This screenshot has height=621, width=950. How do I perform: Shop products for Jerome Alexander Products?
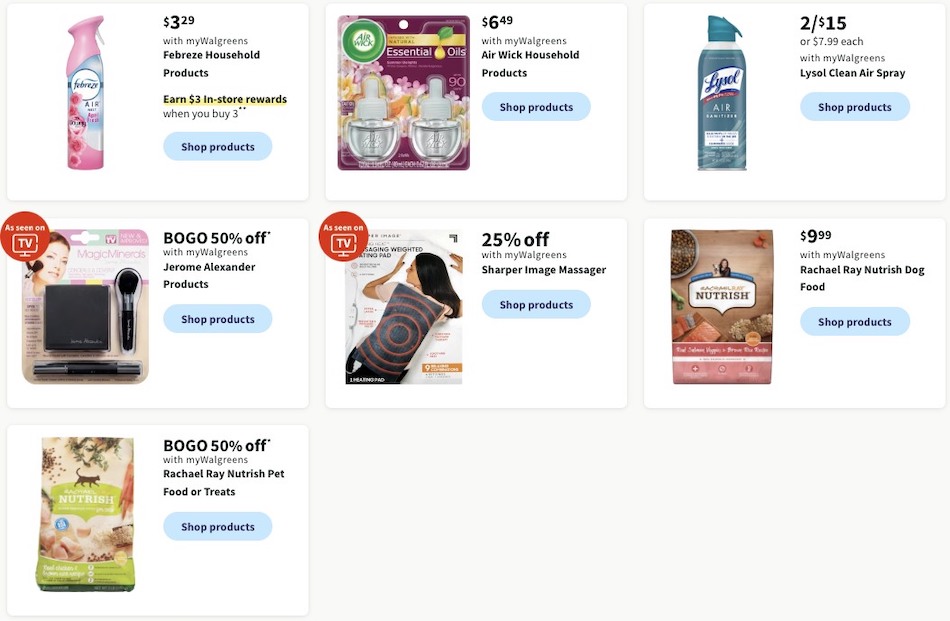(217, 318)
